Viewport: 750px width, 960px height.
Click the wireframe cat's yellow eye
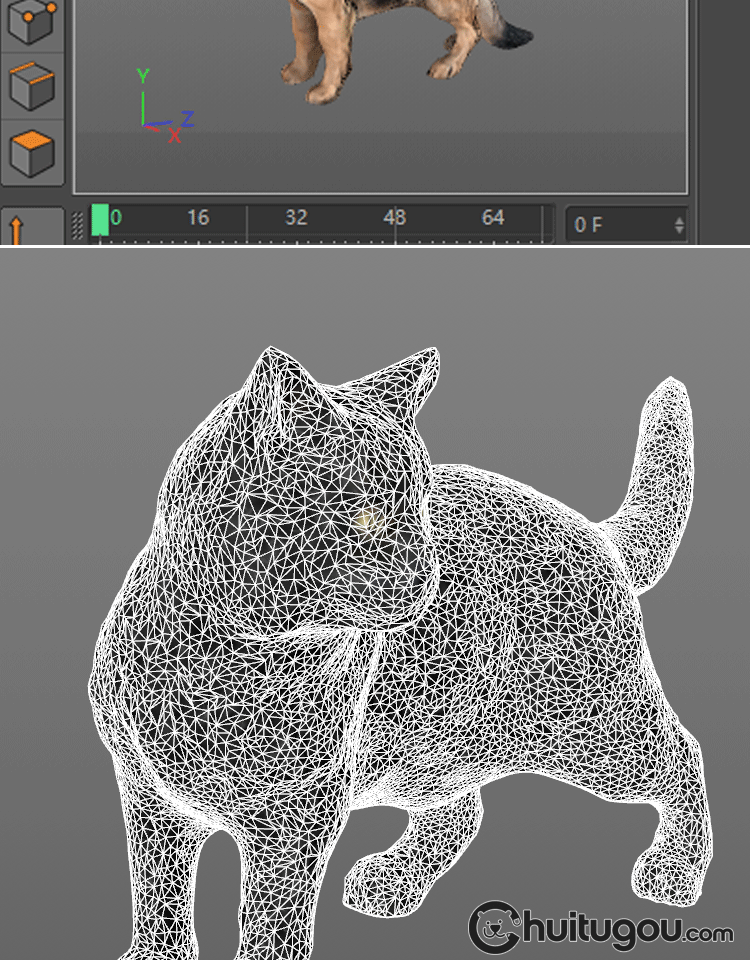[369, 518]
